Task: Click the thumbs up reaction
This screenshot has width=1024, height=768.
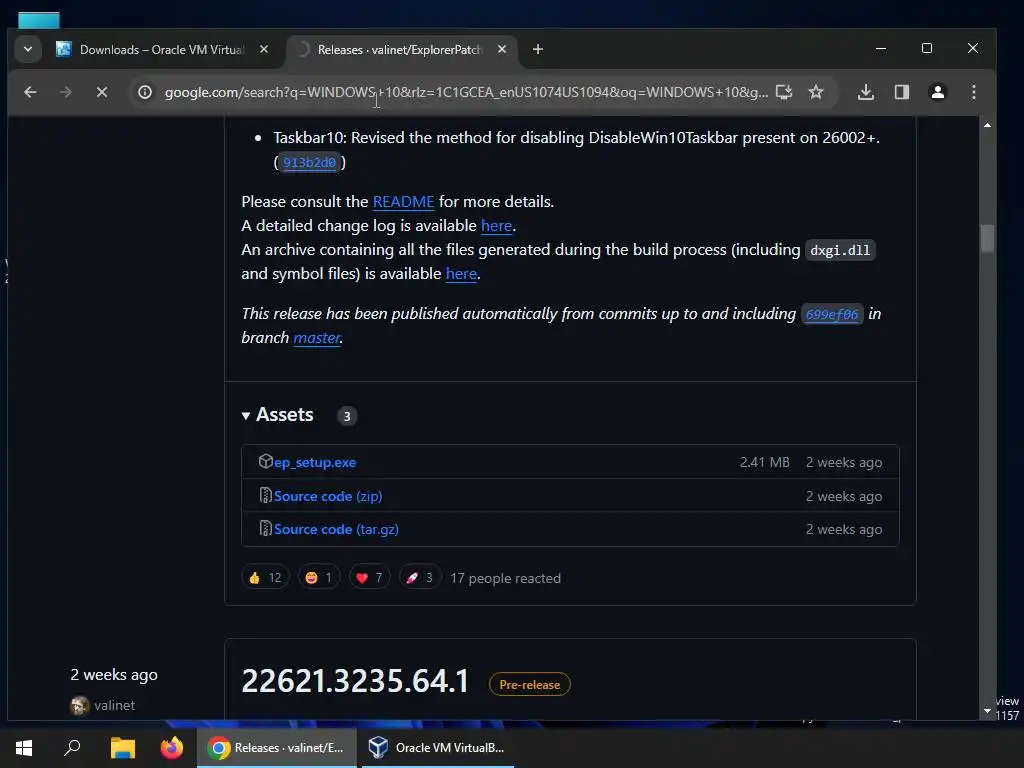Action: [265, 577]
